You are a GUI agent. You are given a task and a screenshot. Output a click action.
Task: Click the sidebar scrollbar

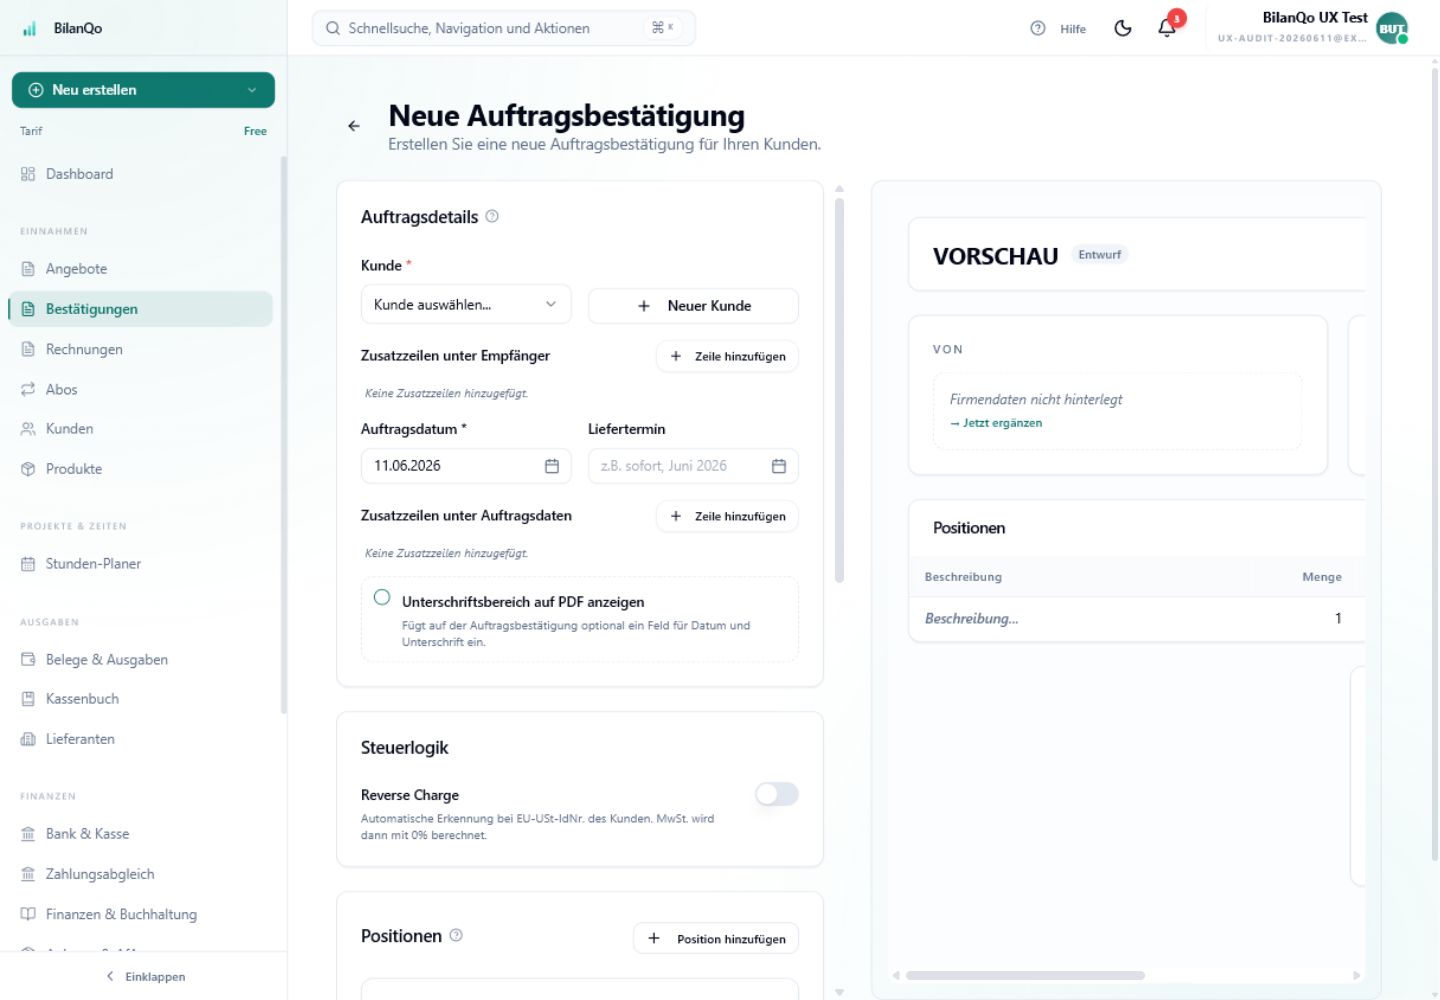[x=284, y=434]
